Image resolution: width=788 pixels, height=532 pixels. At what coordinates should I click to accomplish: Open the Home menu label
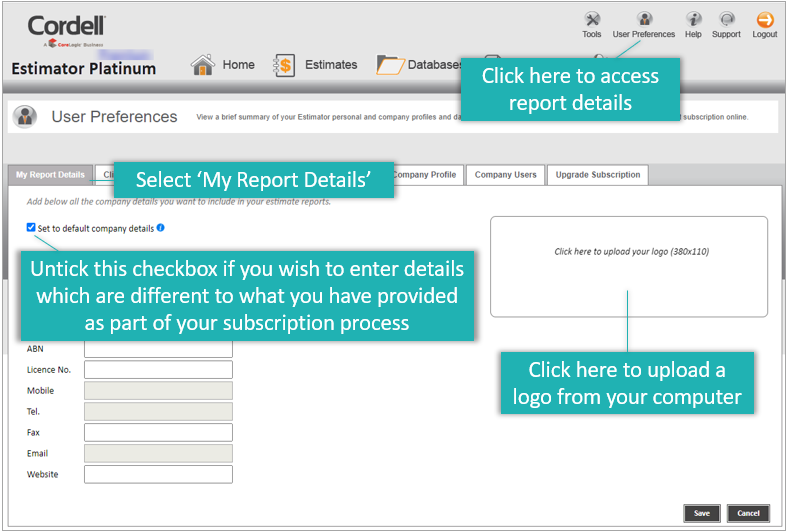(239, 65)
